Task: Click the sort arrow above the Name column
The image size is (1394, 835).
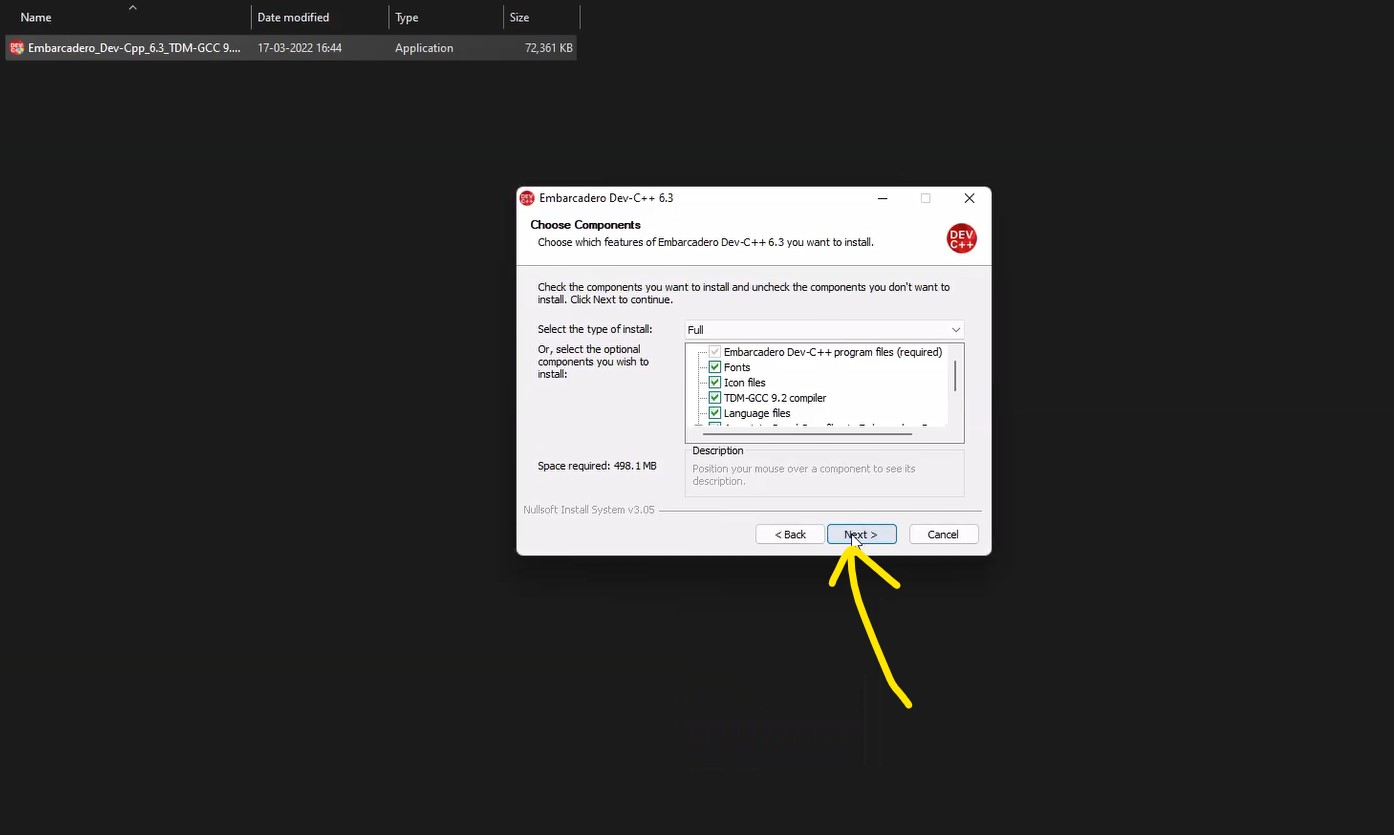Action: [132, 7]
